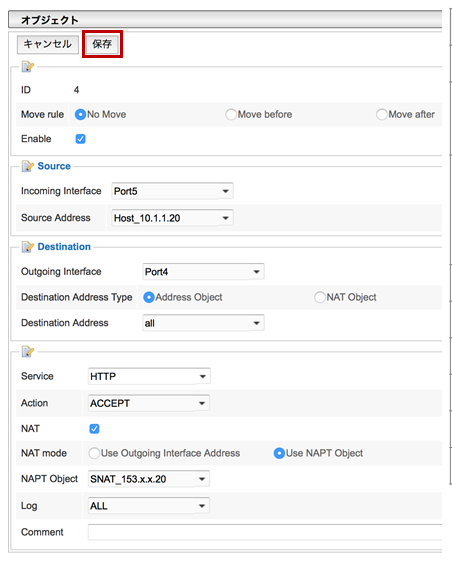Screen dimensions: 452x562
Task: Select Use Outgoing Interface Address mode
Action: tap(94, 453)
